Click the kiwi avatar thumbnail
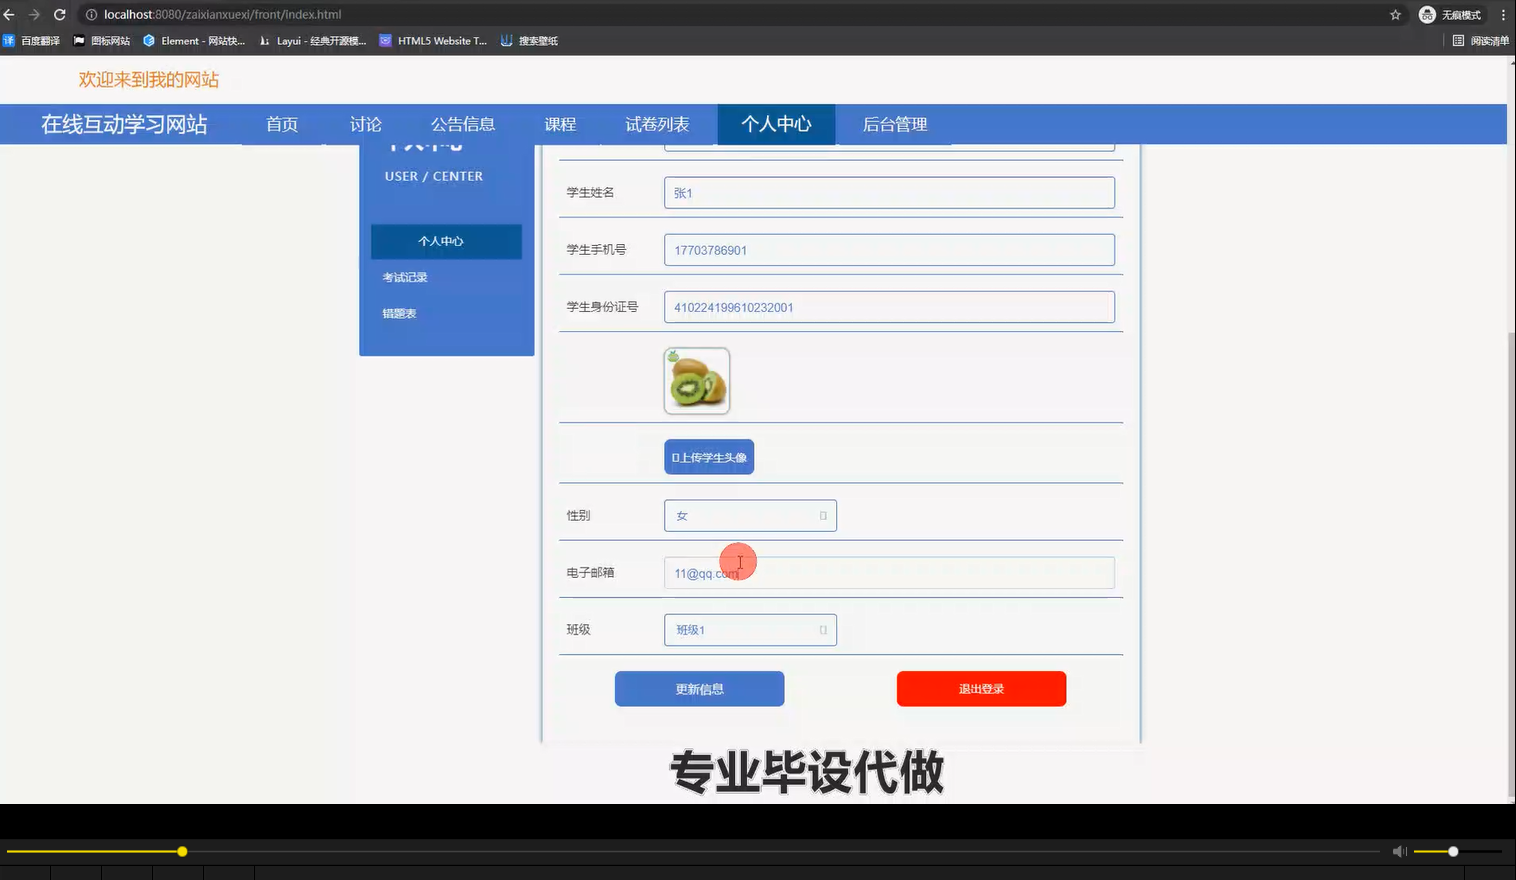This screenshot has height=880, width=1516. 696,380
